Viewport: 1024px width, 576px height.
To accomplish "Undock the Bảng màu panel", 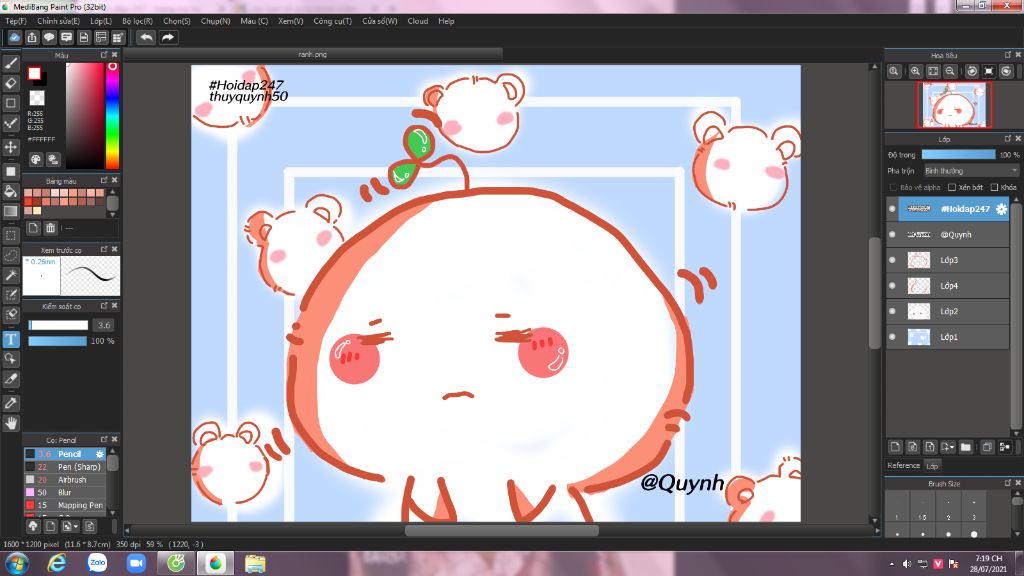I will [104, 180].
